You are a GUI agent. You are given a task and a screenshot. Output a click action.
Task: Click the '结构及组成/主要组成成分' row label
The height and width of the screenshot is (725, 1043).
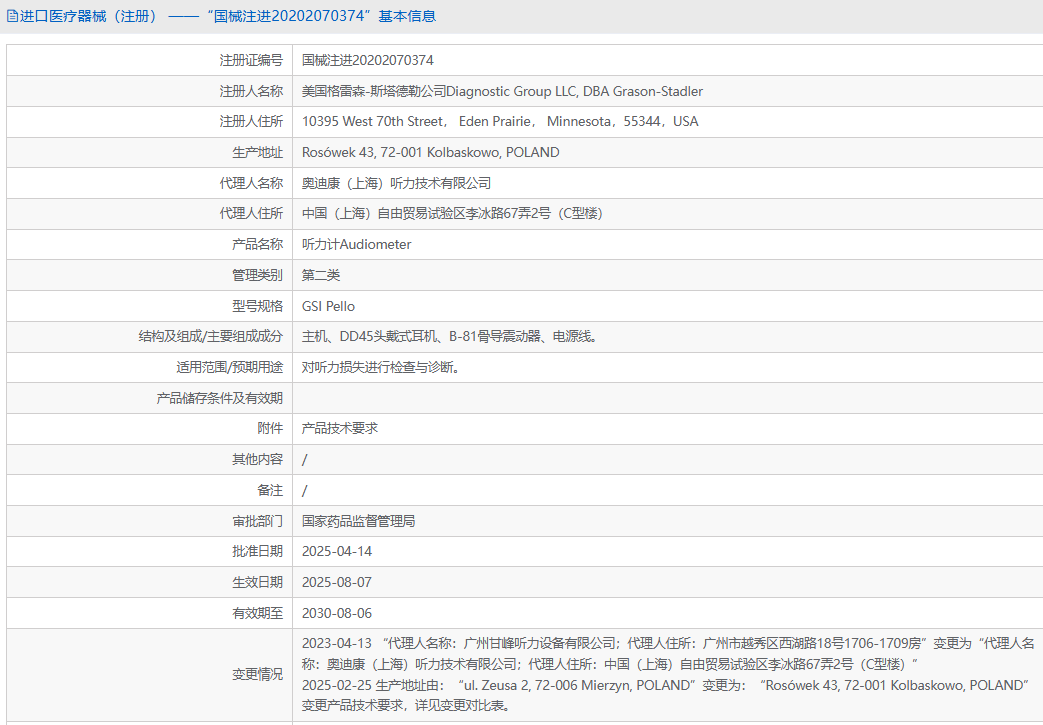click(x=211, y=337)
